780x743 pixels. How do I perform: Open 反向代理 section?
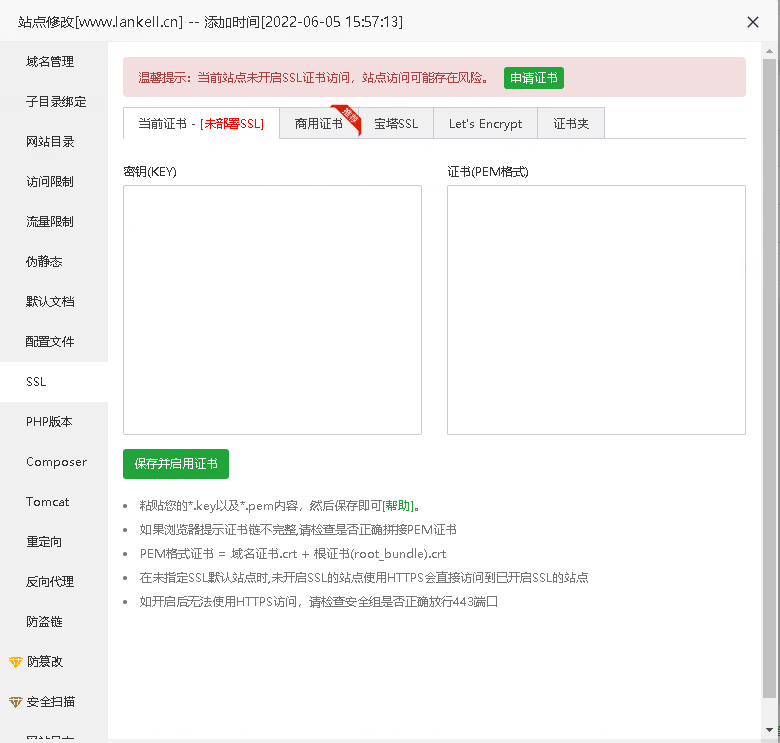pyautogui.click(x=50, y=582)
